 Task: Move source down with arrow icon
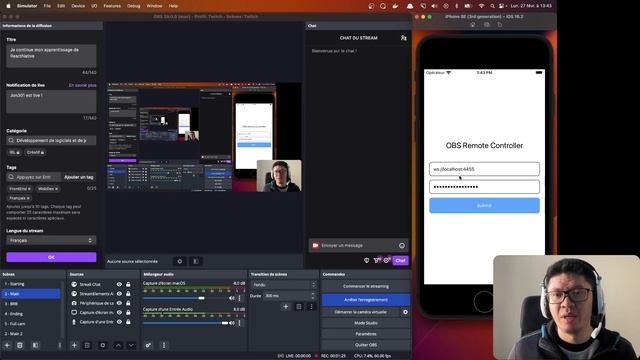[x=131, y=345]
